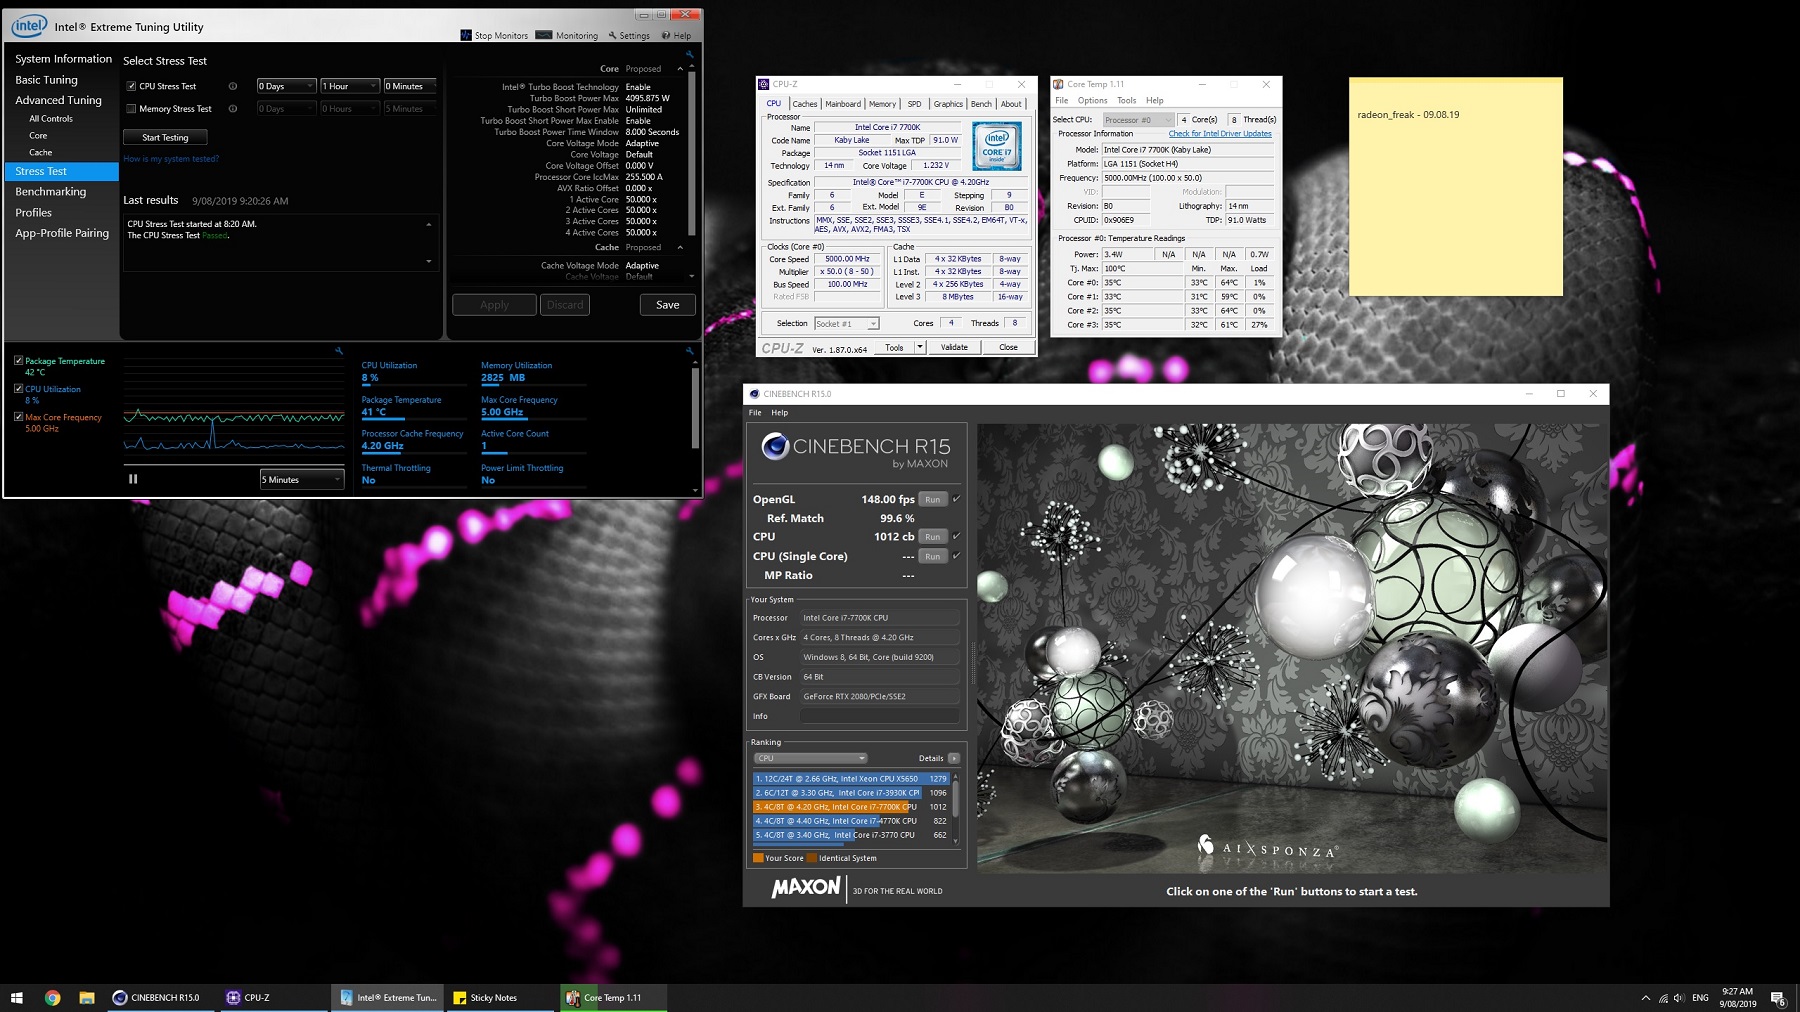Screen dimensions: 1800x1012
Task: Click the CPU-Z title bar icon
Action: (x=764, y=84)
